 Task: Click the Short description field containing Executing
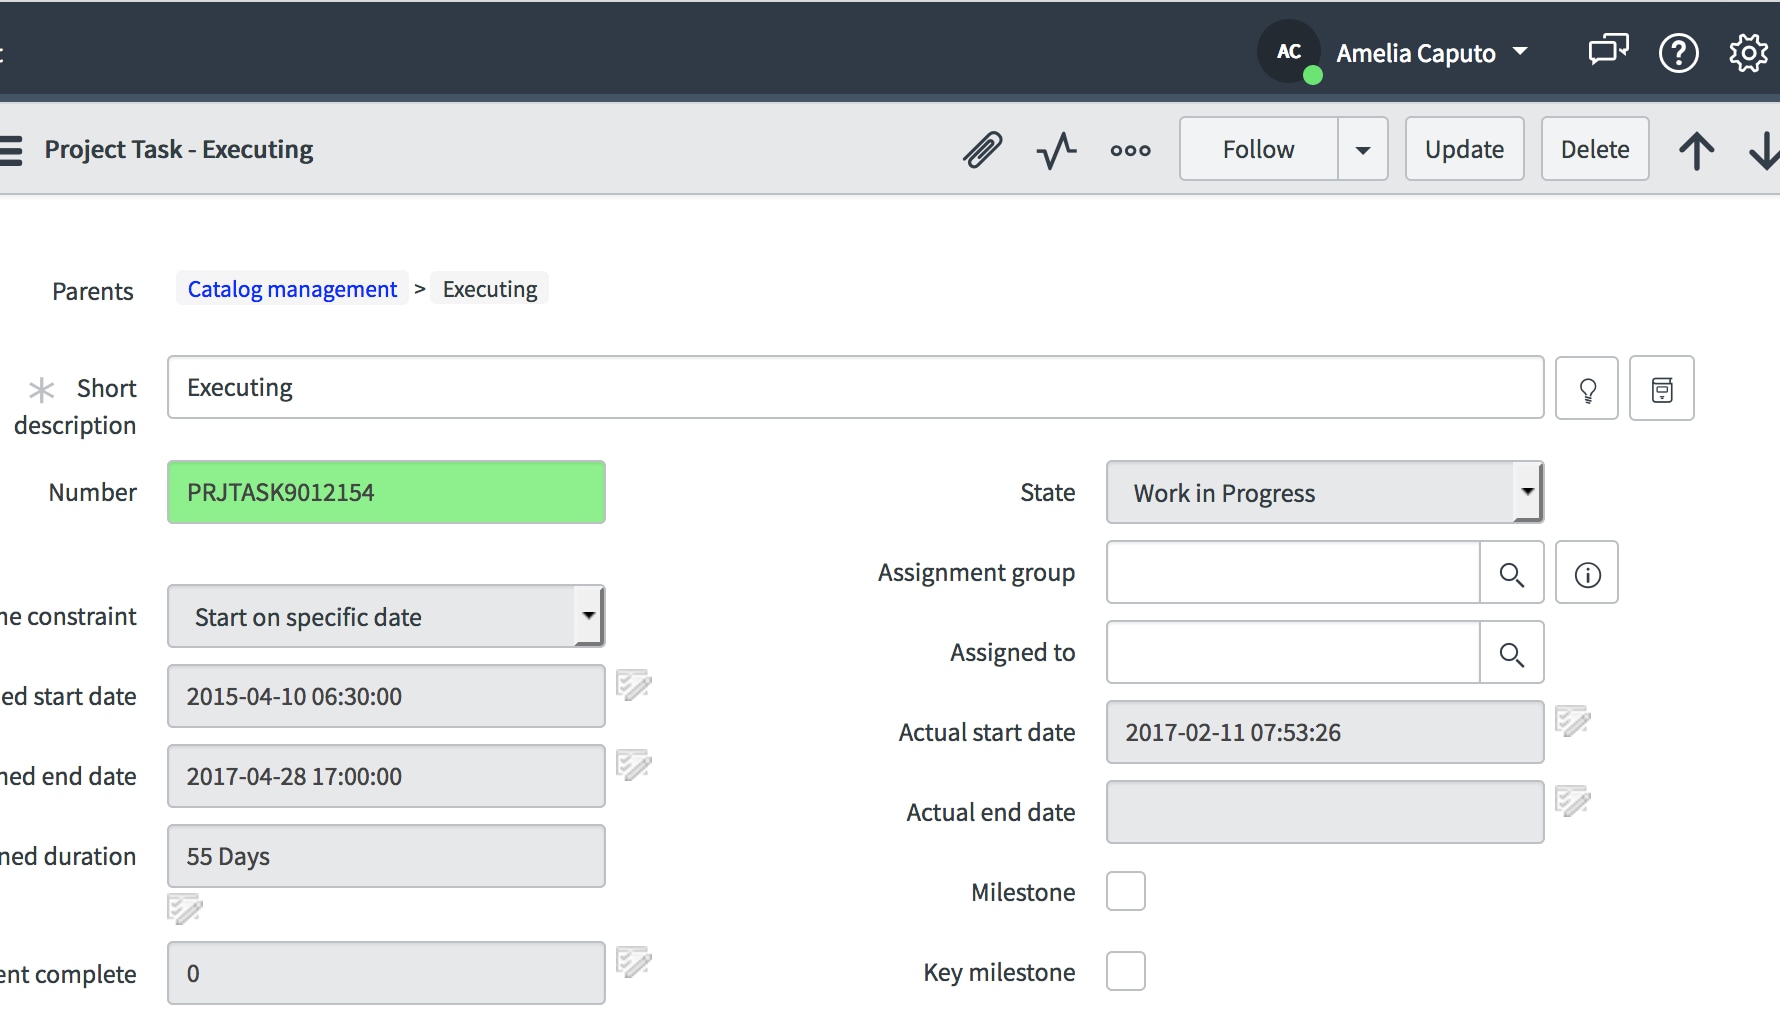coord(856,387)
